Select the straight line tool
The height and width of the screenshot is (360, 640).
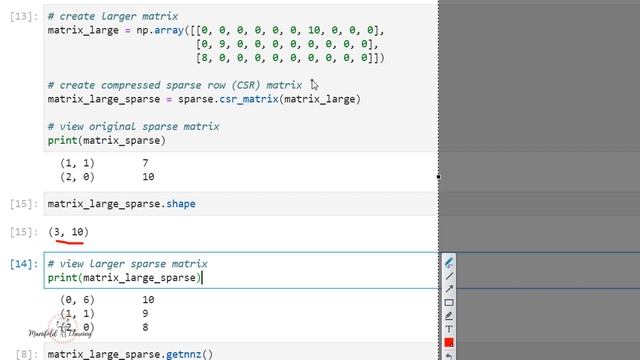coord(449,276)
